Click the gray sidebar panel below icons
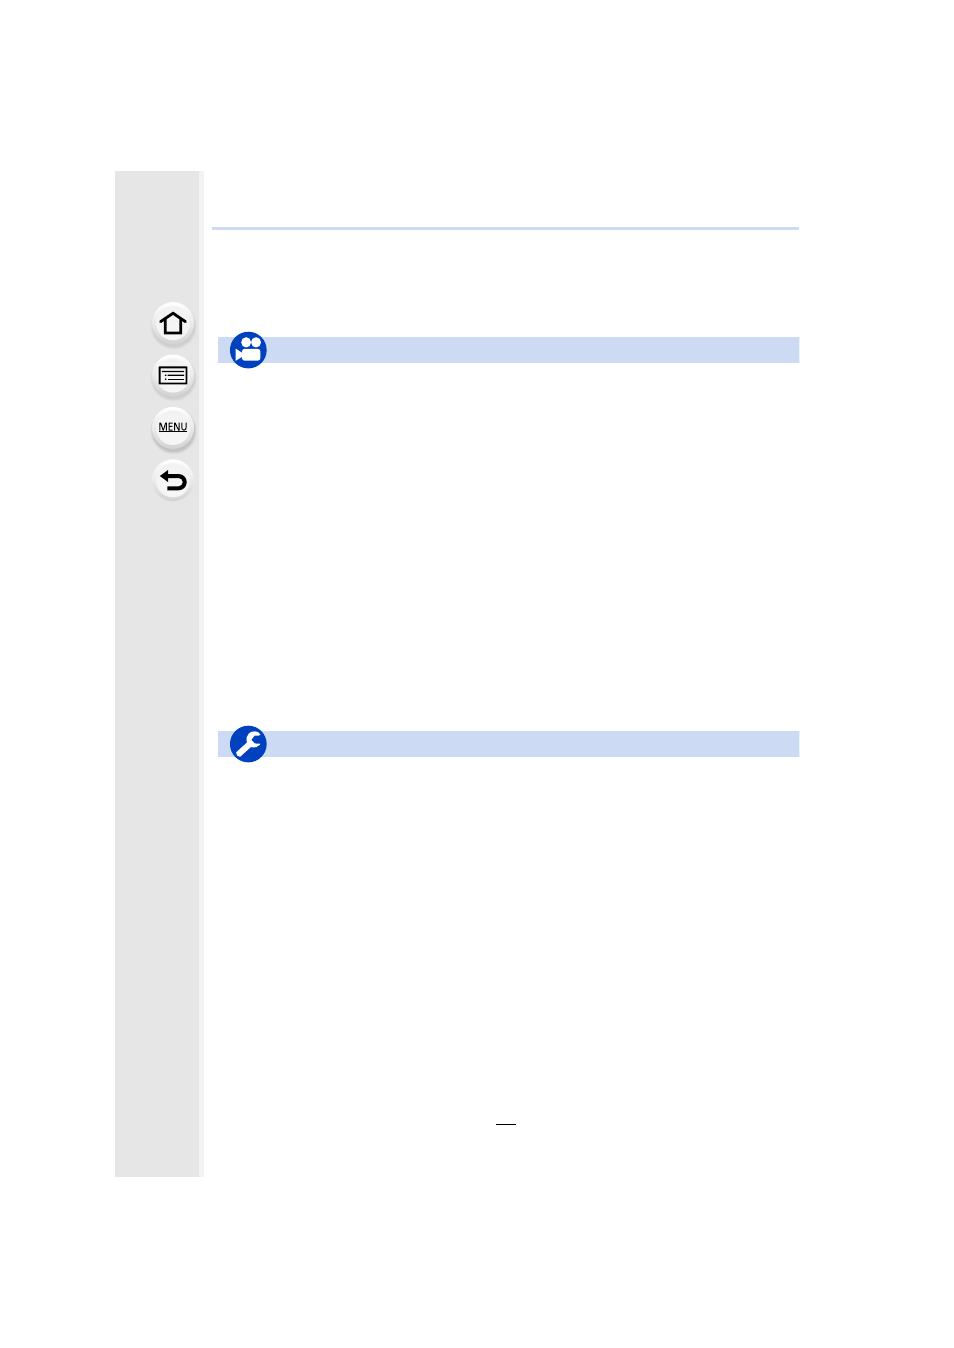Image resolution: width=954 pixels, height=1348 pixels. [158, 840]
